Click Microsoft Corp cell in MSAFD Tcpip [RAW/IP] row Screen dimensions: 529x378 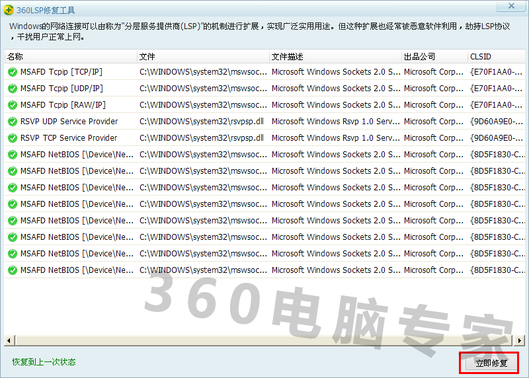coord(434,105)
